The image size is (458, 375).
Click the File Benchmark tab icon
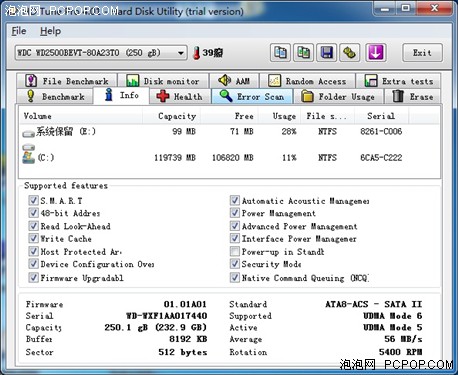[x=31, y=81]
